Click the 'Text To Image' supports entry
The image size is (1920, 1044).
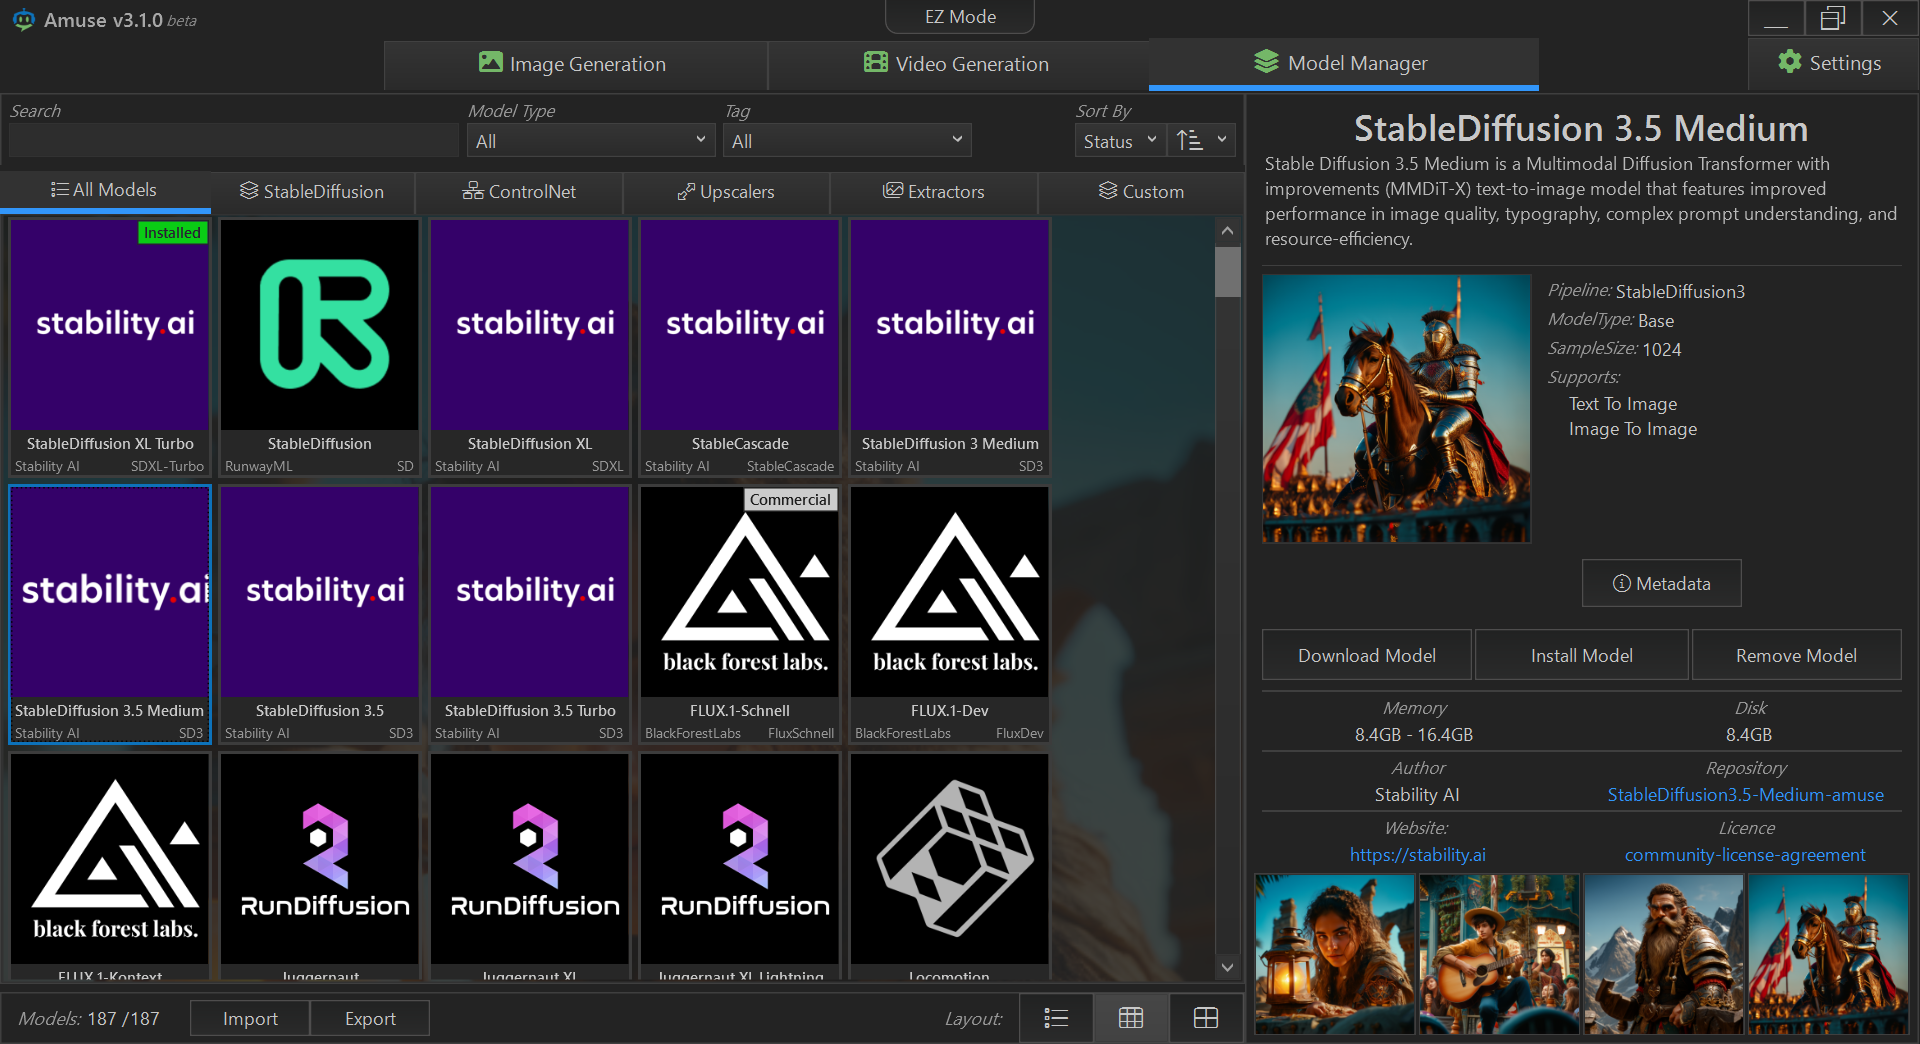1623,404
